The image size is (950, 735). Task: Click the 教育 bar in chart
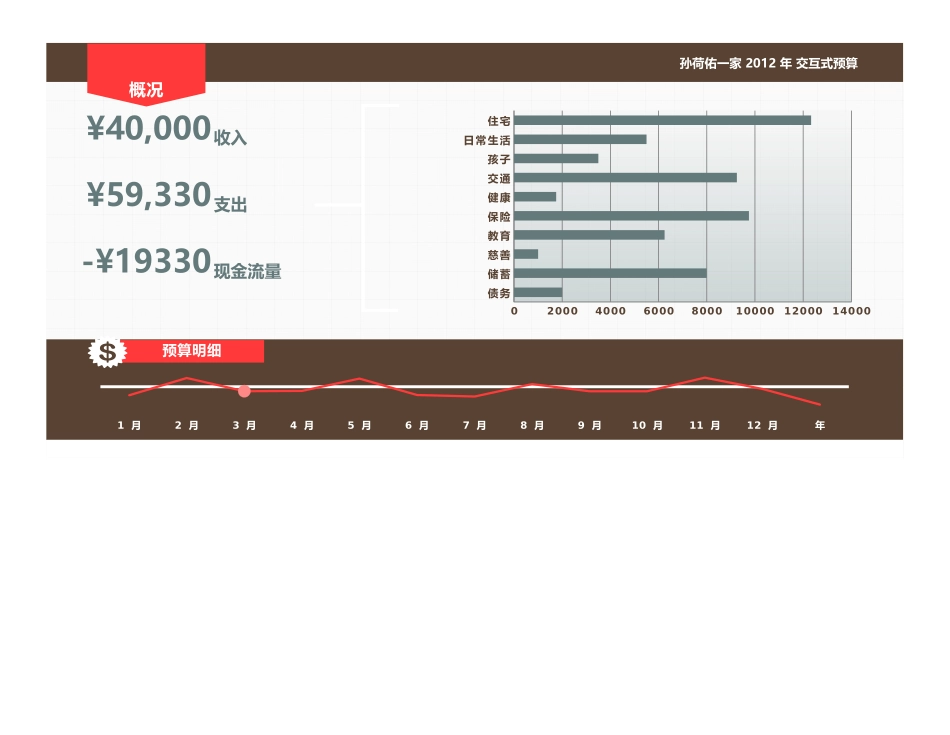pyautogui.click(x=590, y=235)
